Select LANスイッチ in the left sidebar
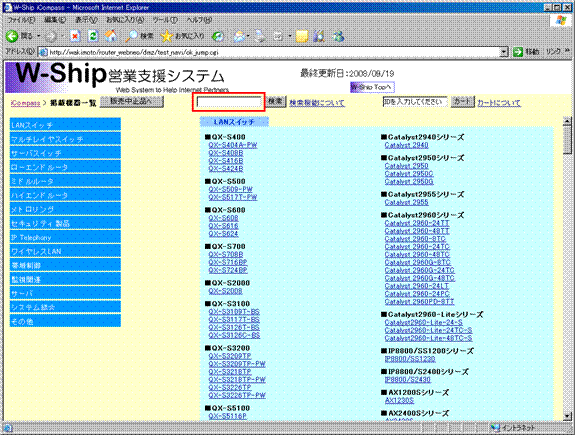The image size is (576, 436). [65, 125]
